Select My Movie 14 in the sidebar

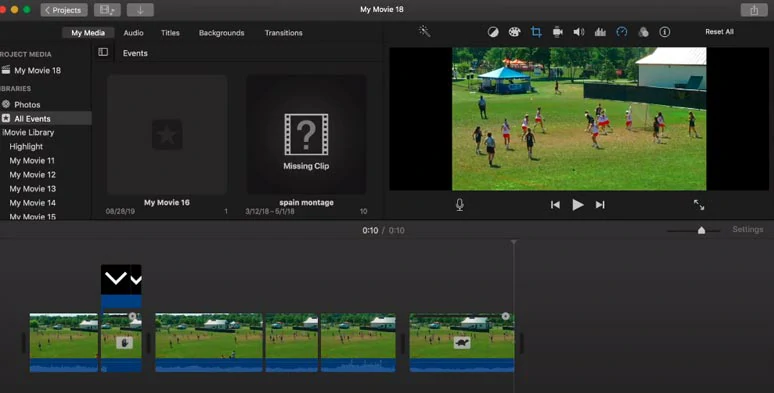[33, 203]
